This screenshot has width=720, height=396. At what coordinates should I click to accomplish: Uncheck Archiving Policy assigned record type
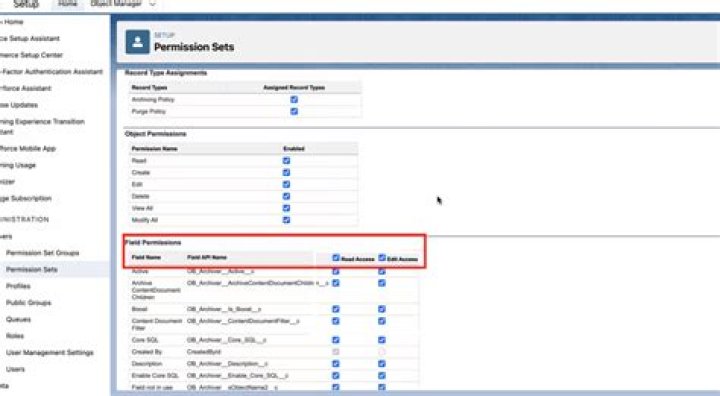(x=294, y=99)
